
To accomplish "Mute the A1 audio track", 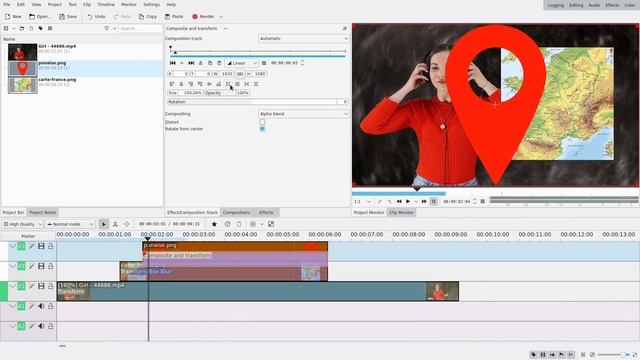I will 41,306.
